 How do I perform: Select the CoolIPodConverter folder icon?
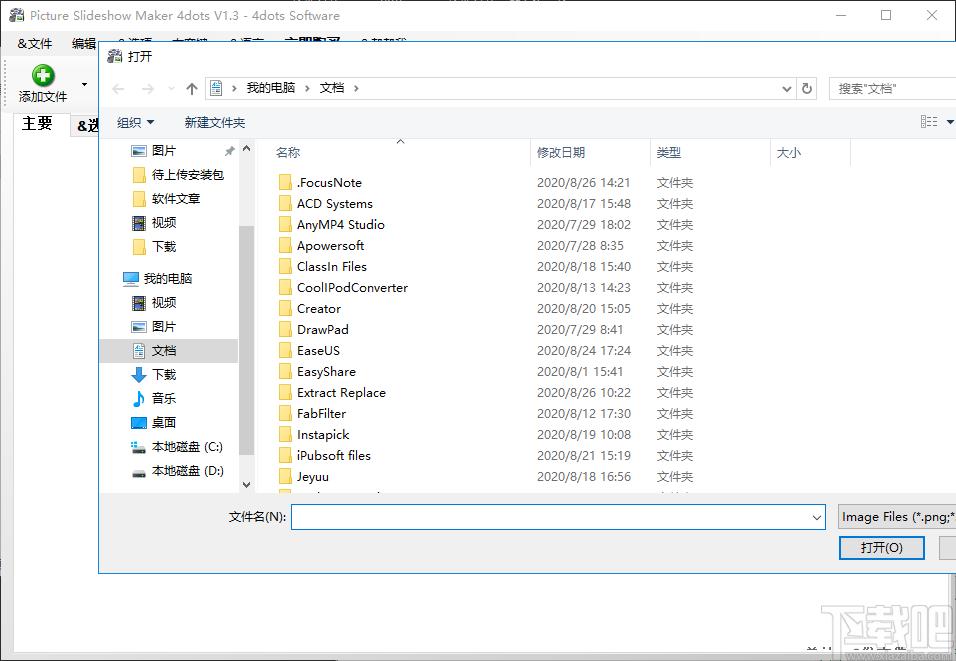pos(285,288)
